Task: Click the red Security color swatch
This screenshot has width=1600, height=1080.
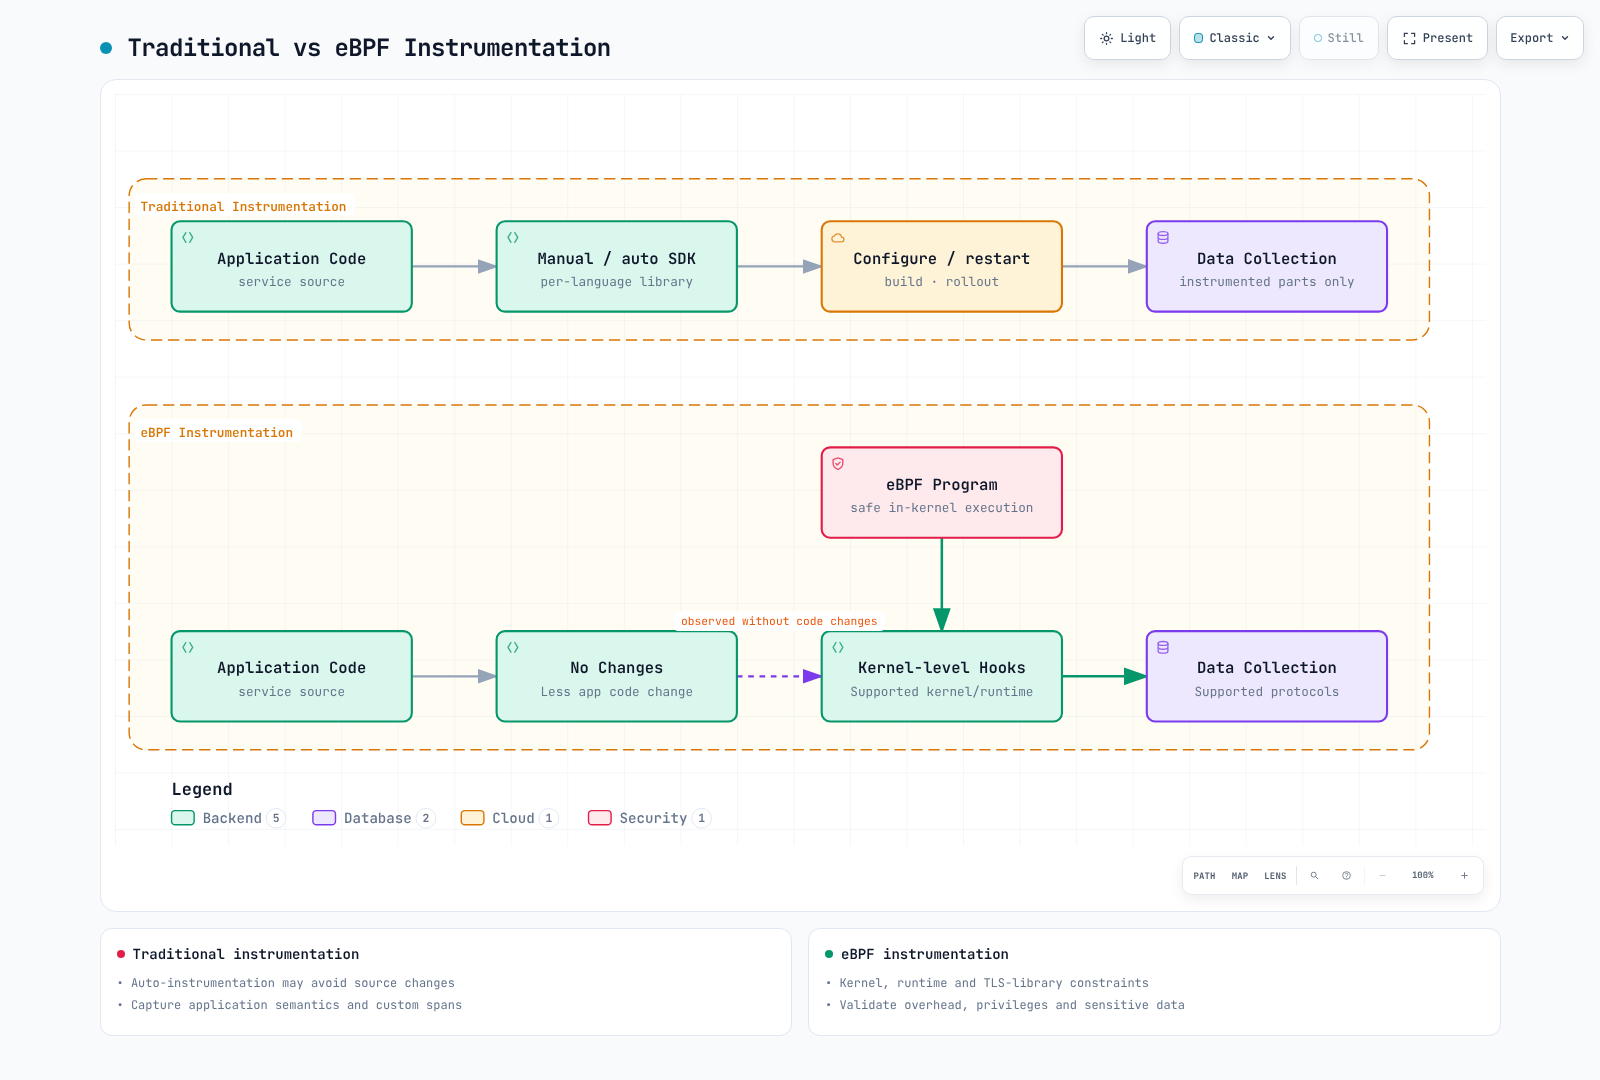Action: (x=600, y=818)
